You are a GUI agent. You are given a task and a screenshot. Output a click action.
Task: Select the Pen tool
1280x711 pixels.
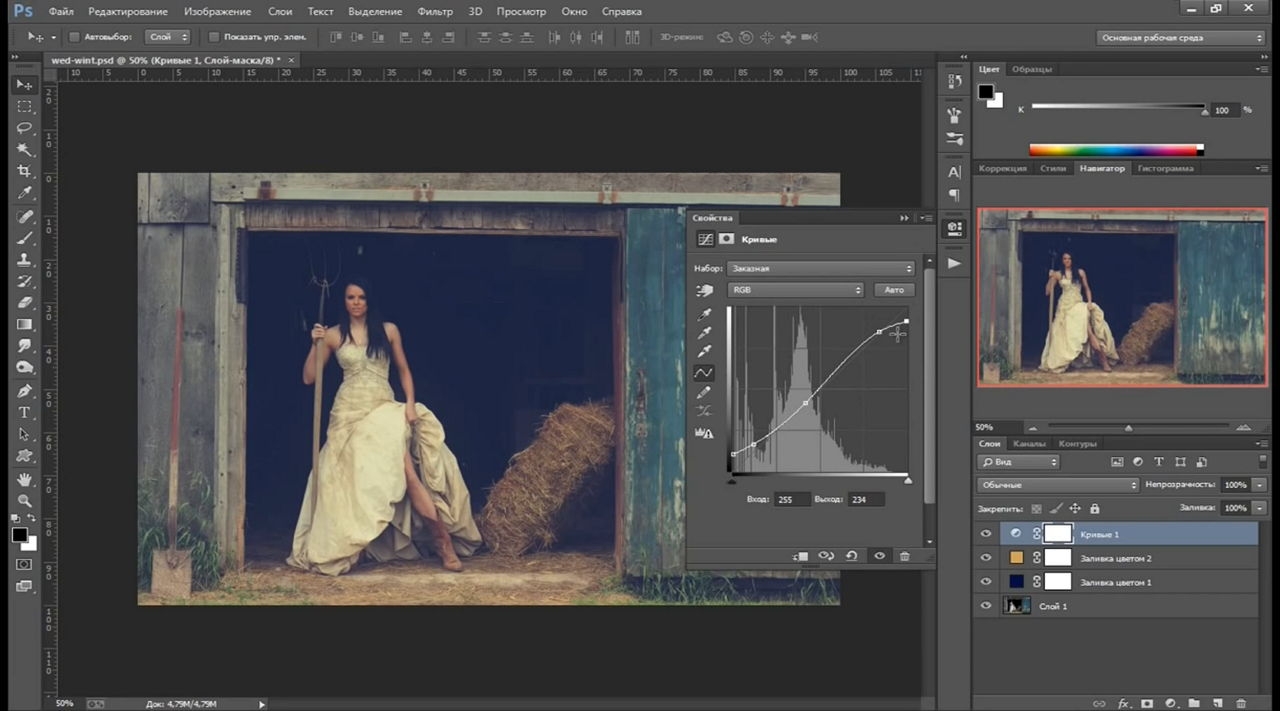coord(24,391)
